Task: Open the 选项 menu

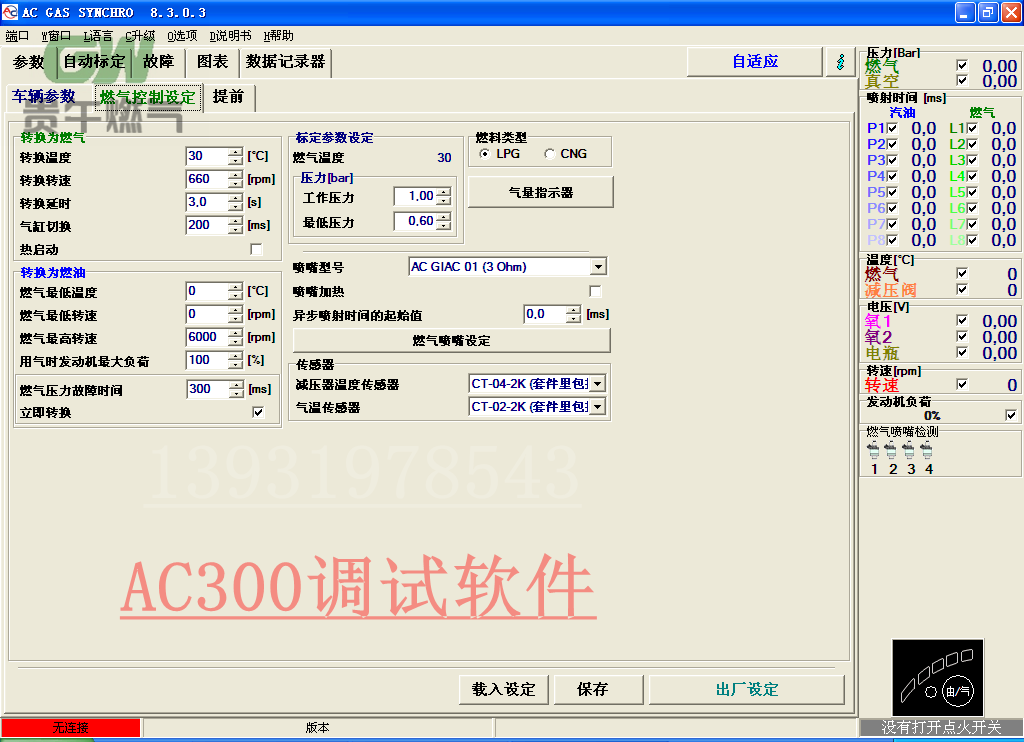Action: tap(182, 36)
